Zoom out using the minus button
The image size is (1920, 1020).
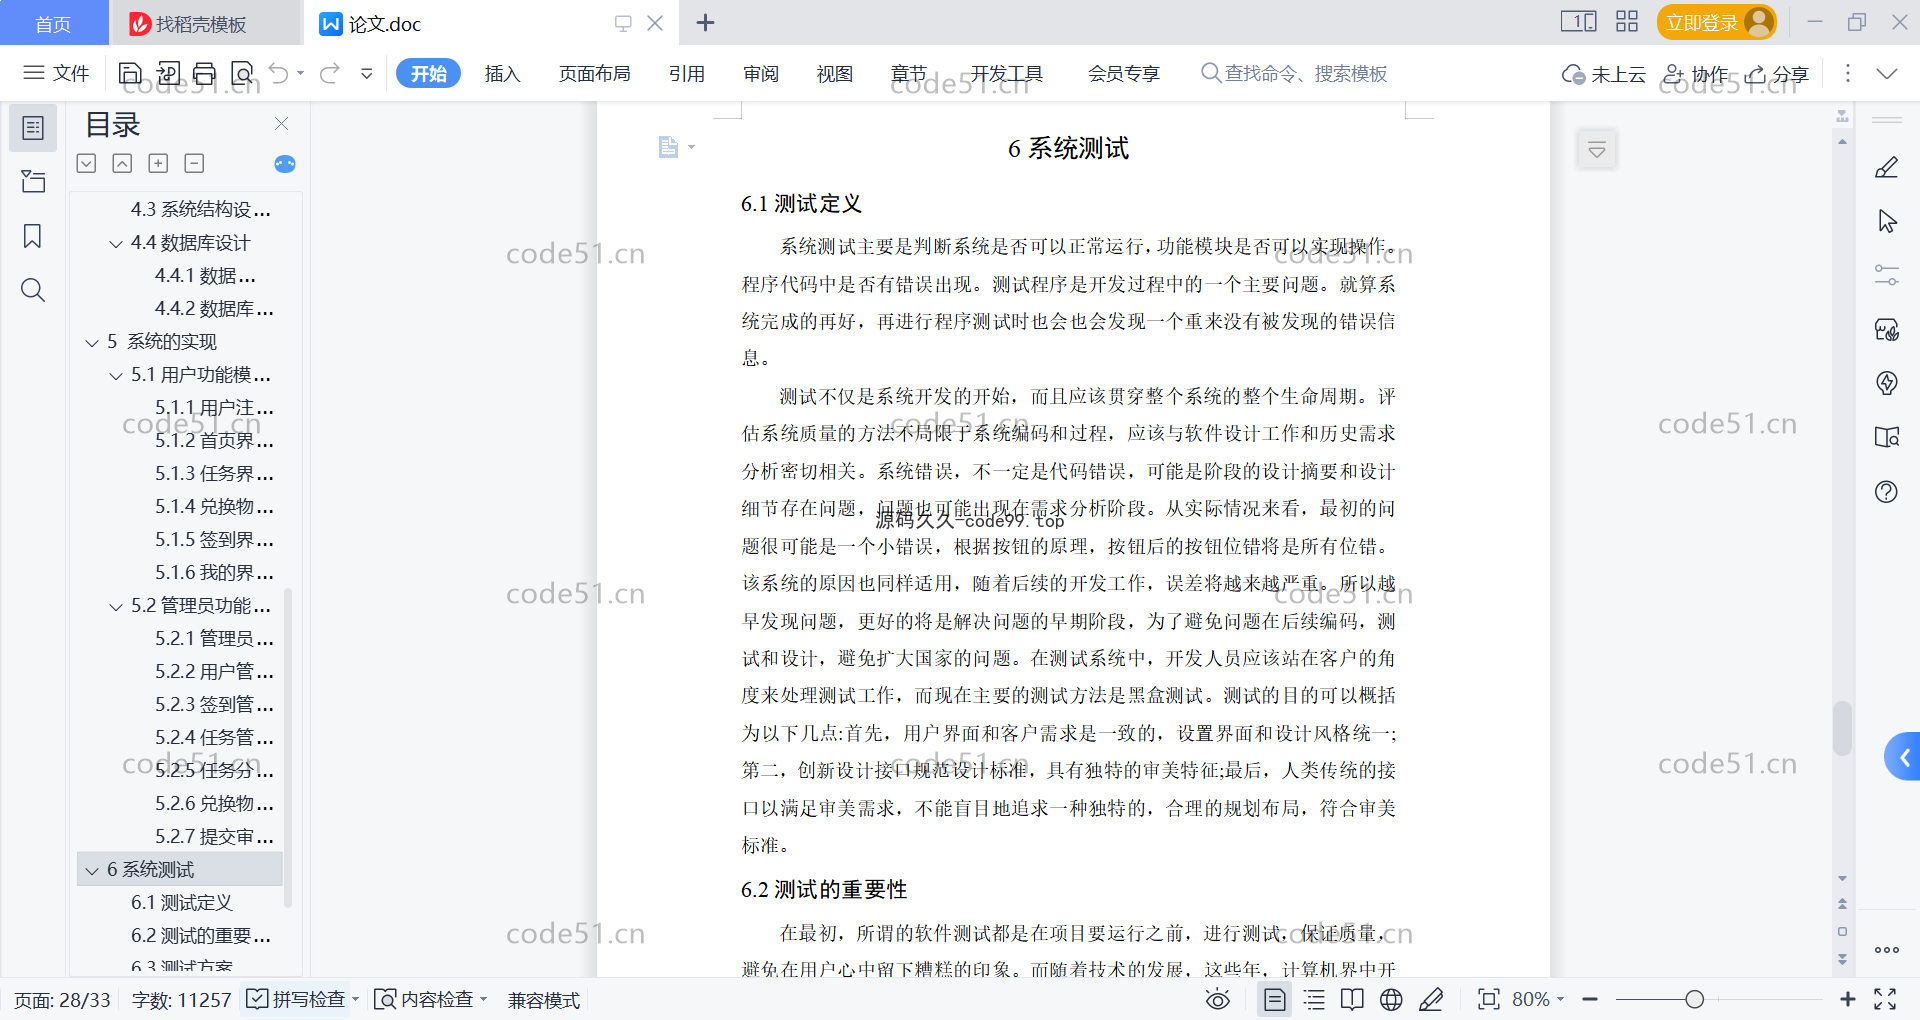coord(1590,999)
